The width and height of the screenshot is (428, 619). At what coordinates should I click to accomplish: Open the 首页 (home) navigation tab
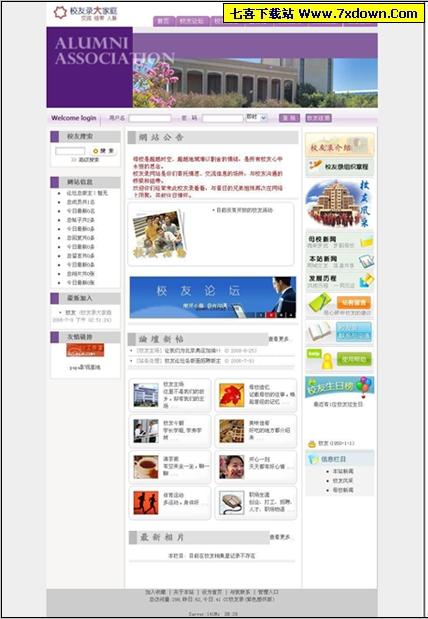point(163,21)
